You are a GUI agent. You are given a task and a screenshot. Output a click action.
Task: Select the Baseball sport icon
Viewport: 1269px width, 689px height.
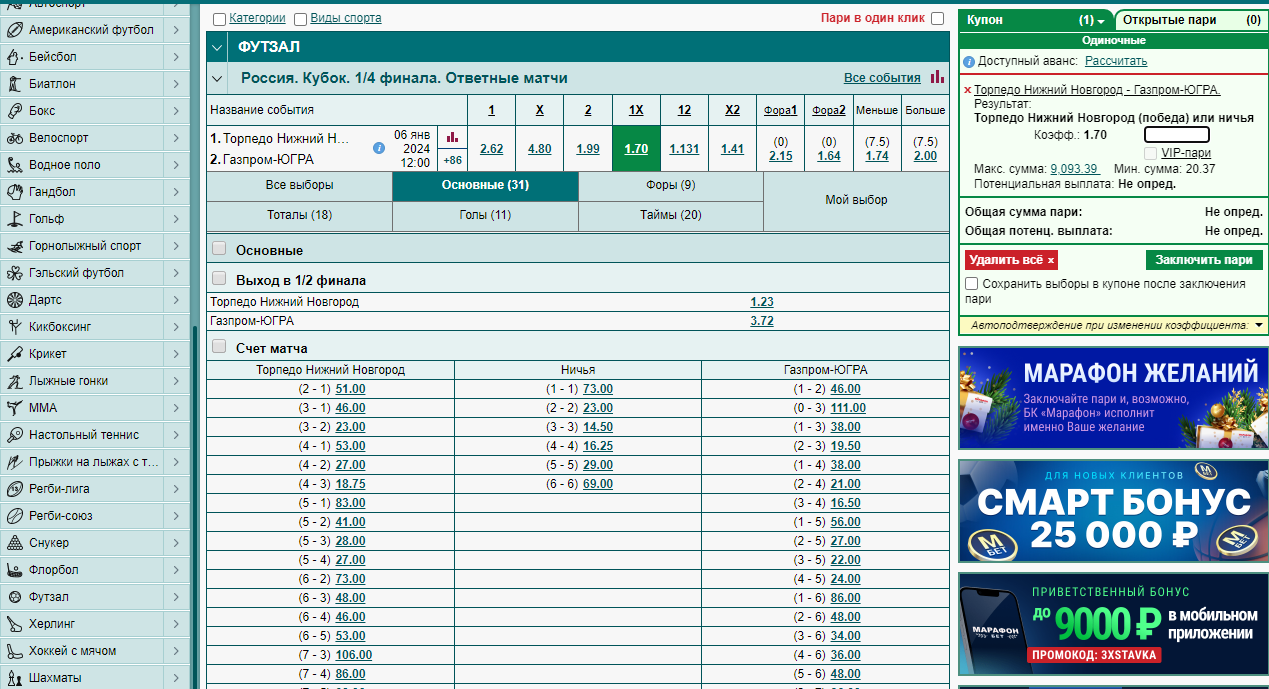click(x=14, y=57)
